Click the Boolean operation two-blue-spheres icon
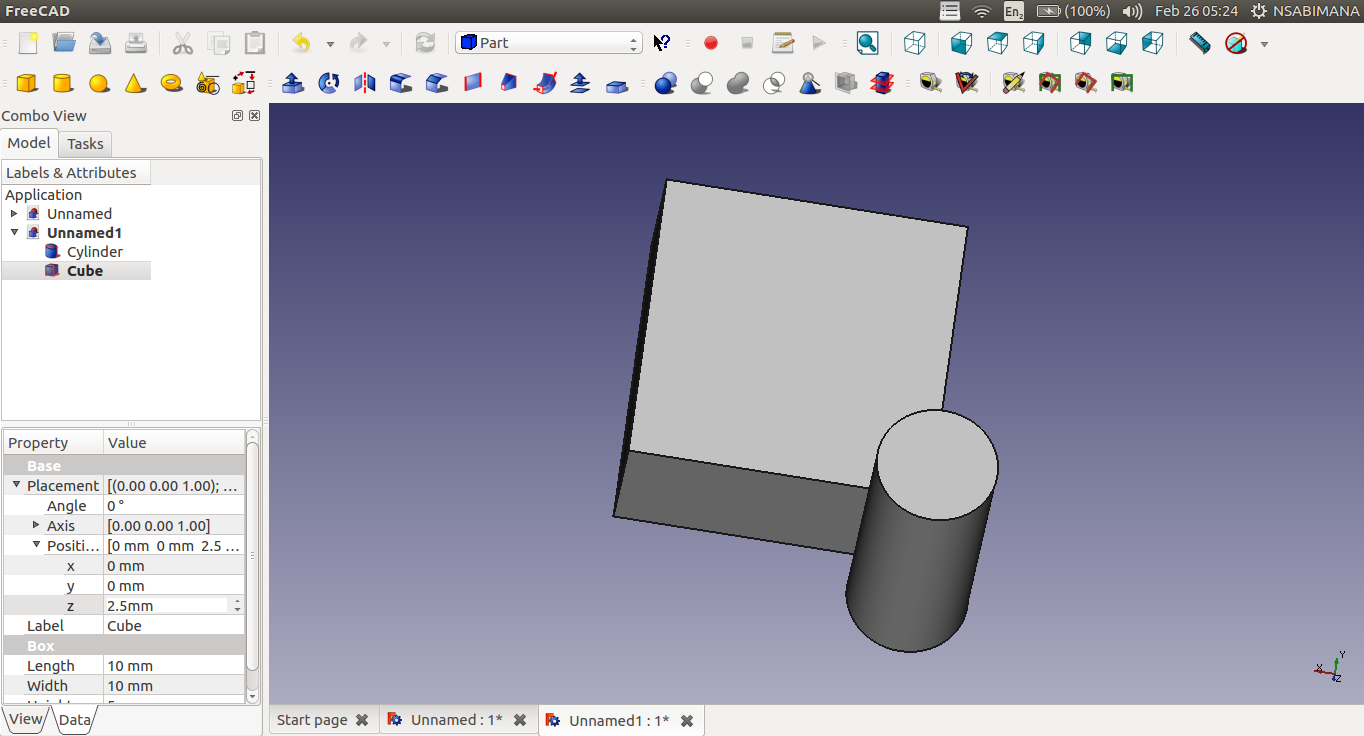1364x736 pixels. coord(666,83)
